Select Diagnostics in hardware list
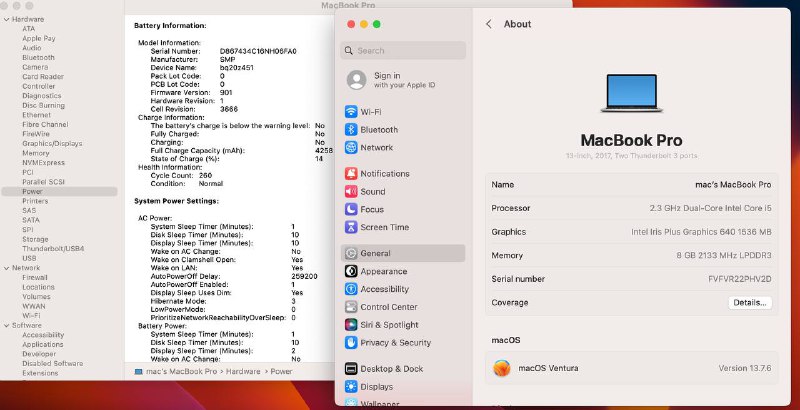 pyautogui.click(x=42, y=96)
